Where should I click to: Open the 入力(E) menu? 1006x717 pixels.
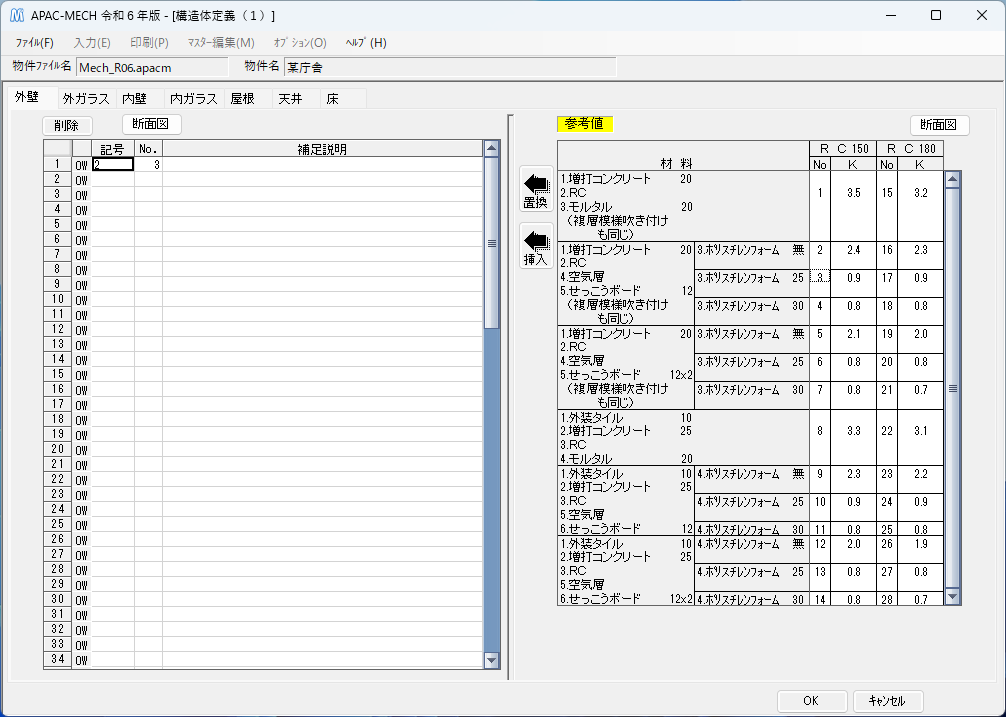92,43
